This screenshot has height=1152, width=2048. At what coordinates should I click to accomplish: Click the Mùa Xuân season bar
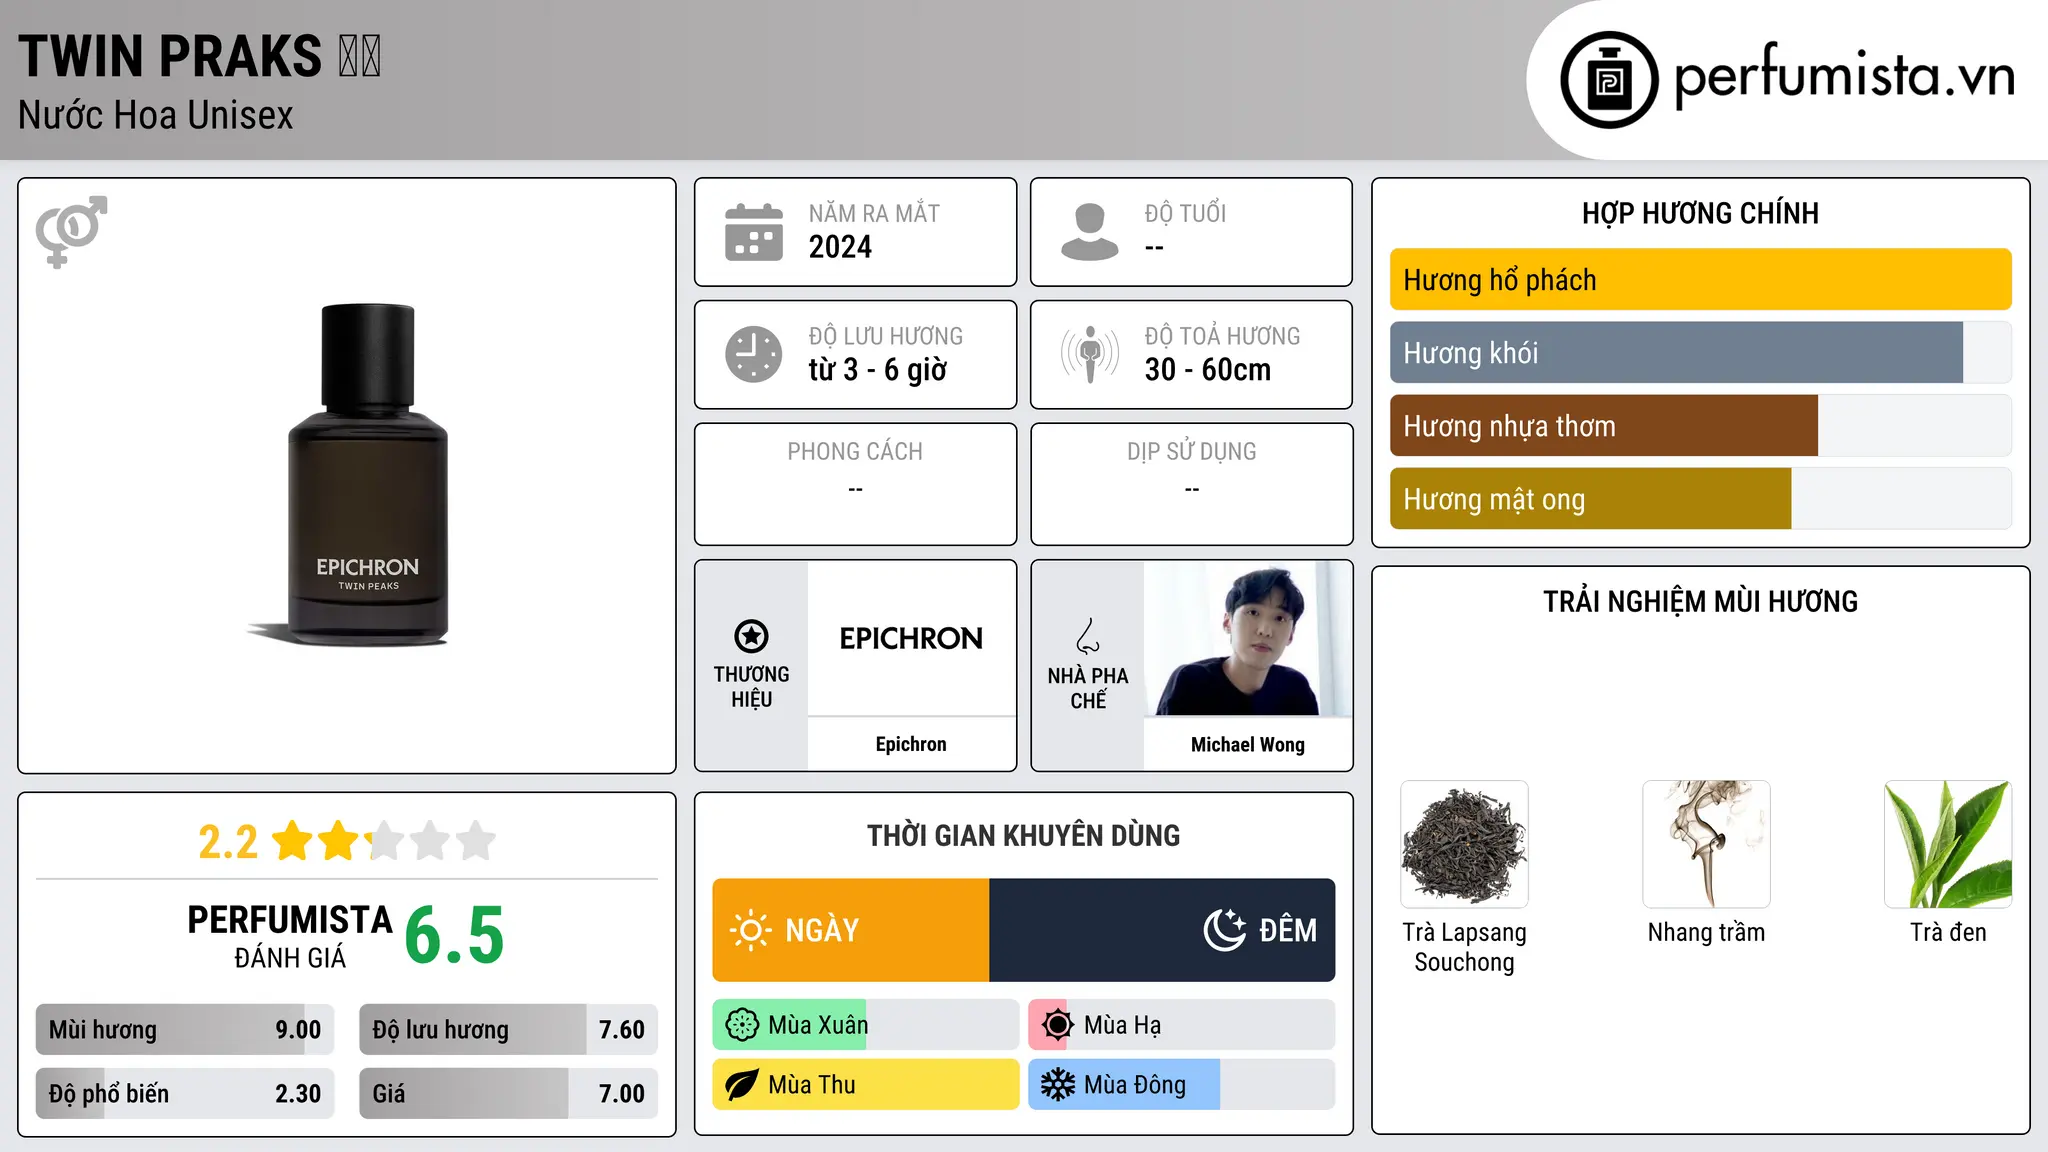coord(865,1025)
